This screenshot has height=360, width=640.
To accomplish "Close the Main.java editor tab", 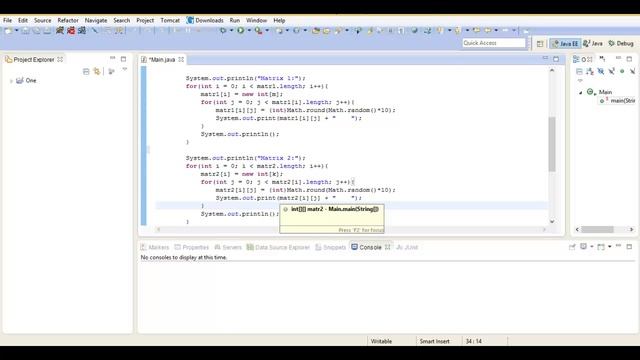I will click(181, 60).
